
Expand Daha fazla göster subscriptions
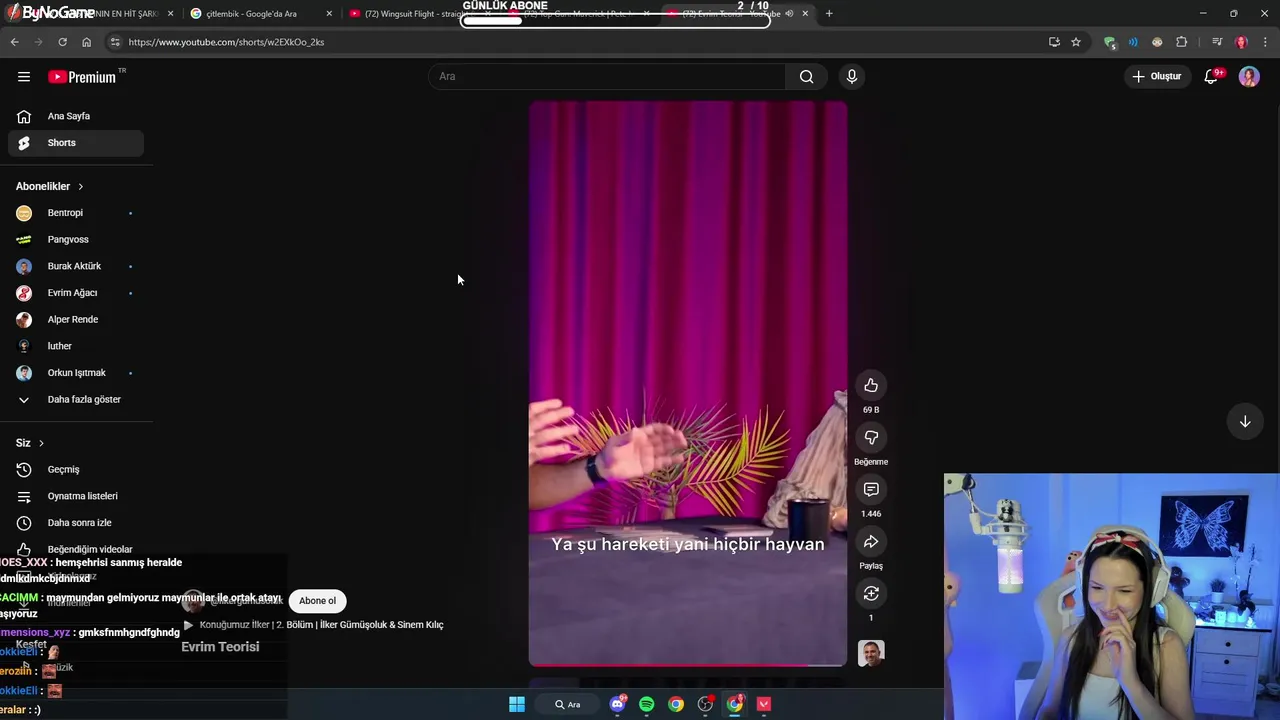coord(76,399)
